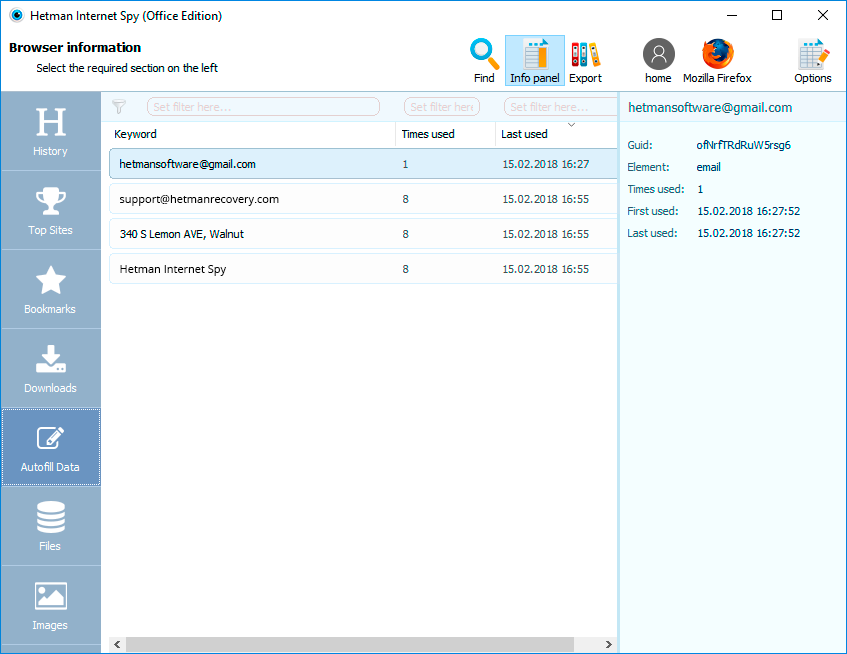Click the horizontal scrollbar left arrow
This screenshot has height=654, width=847.
point(117,644)
